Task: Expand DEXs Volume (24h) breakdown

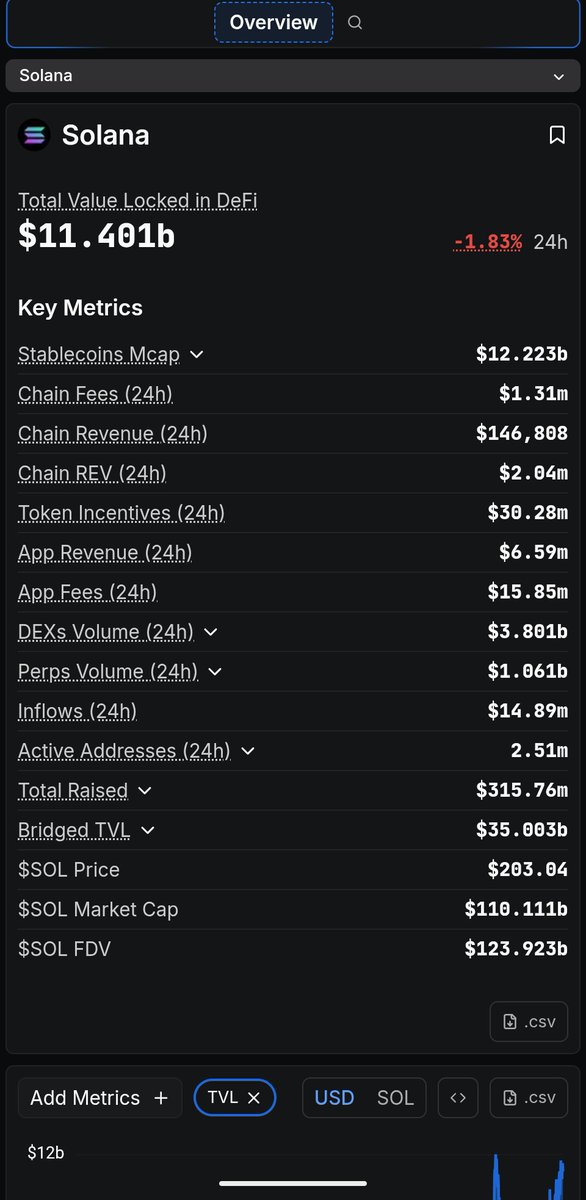Action: tap(210, 632)
